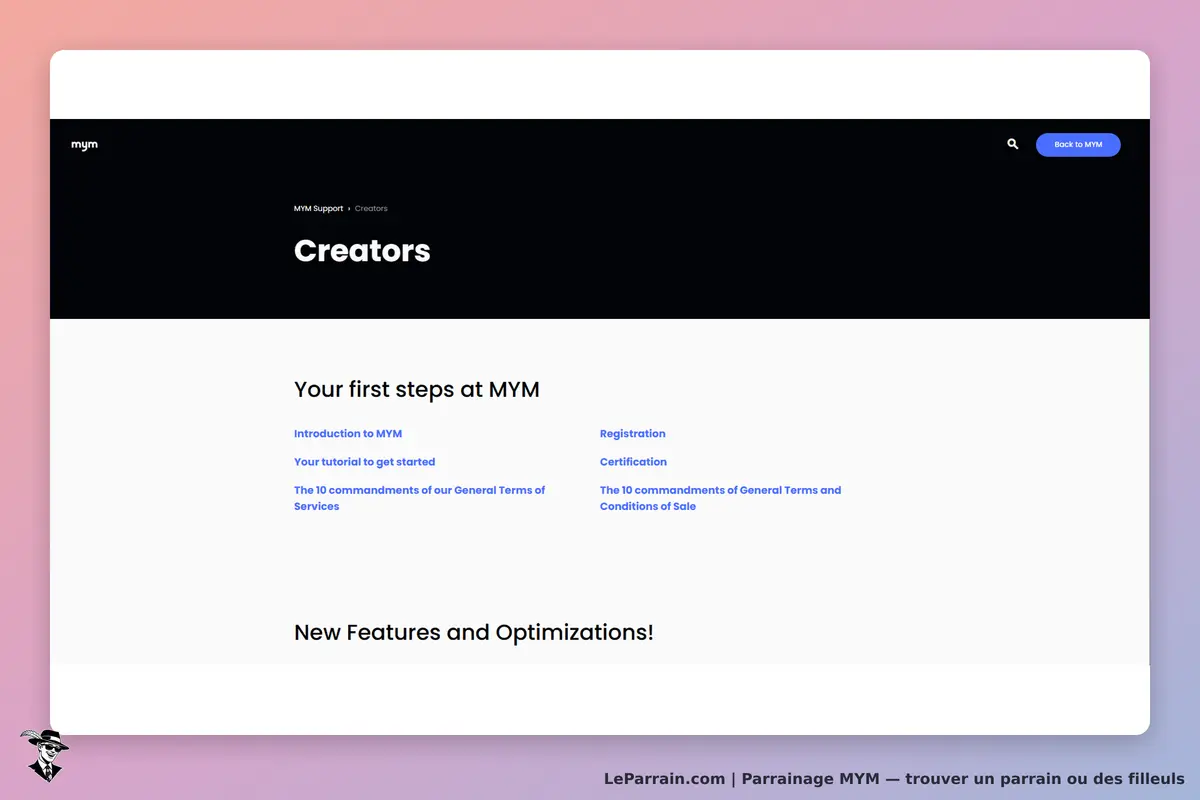
Task: Click the Back to MYM button
Action: pyautogui.click(x=1078, y=145)
